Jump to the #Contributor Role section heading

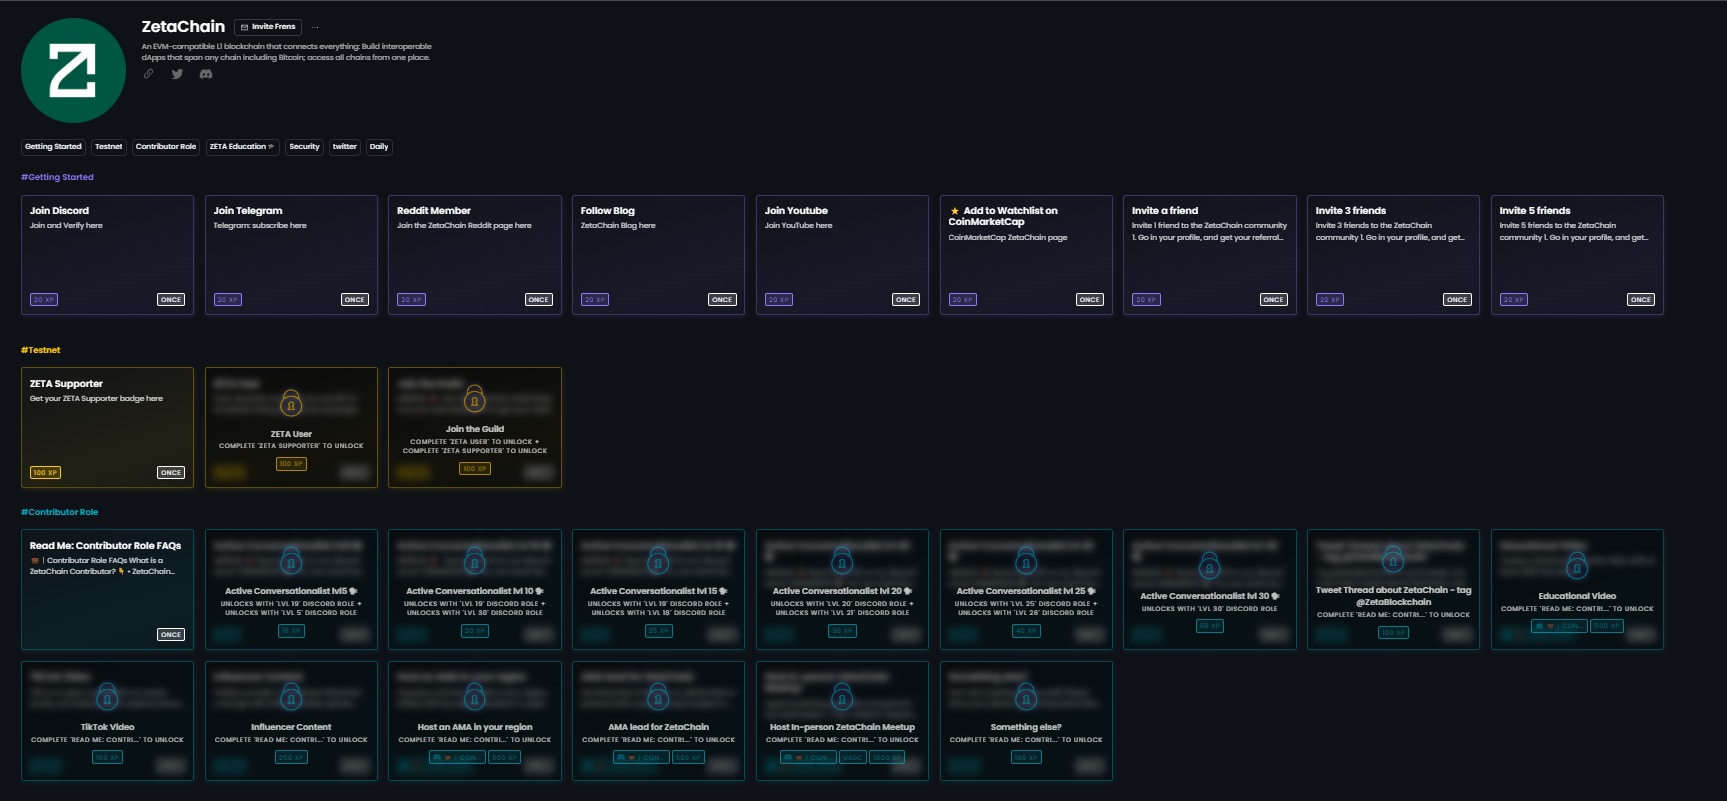click(x=60, y=512)
